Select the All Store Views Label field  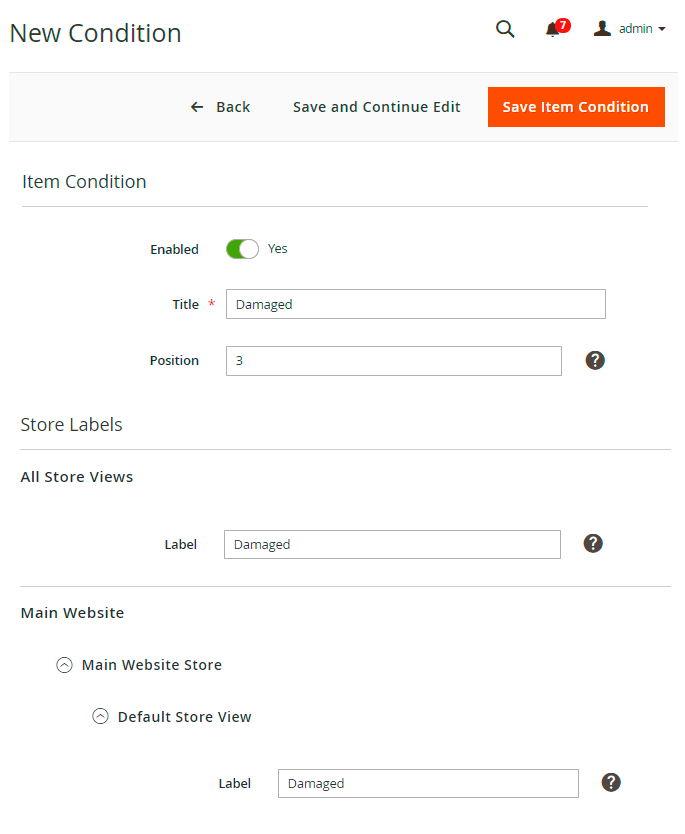pyautogui.click(x=392, y=544)
